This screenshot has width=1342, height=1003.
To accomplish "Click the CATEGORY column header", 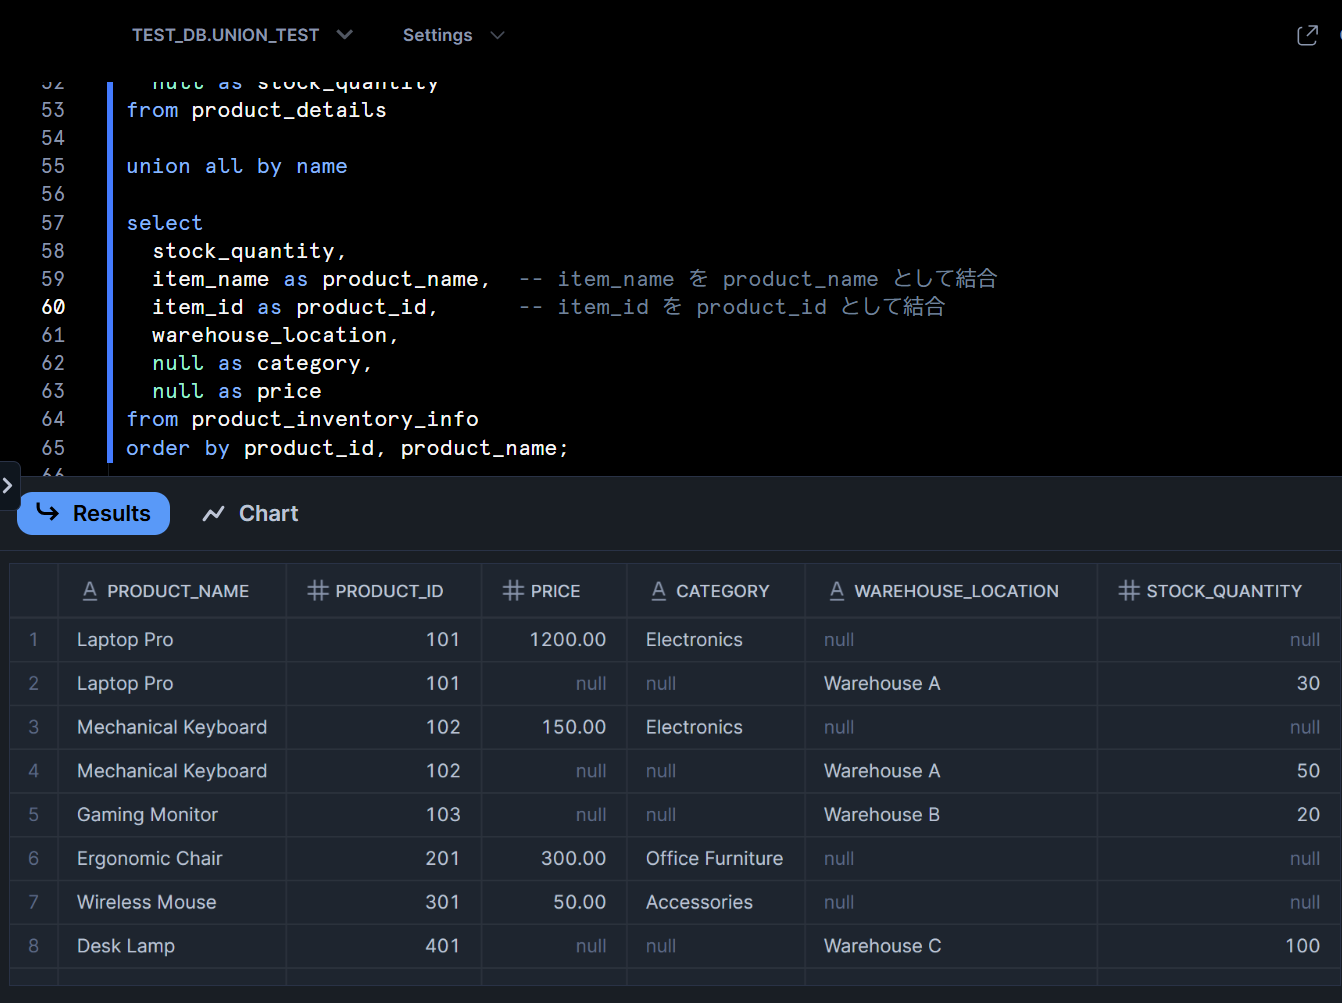I will pos(716,591).
